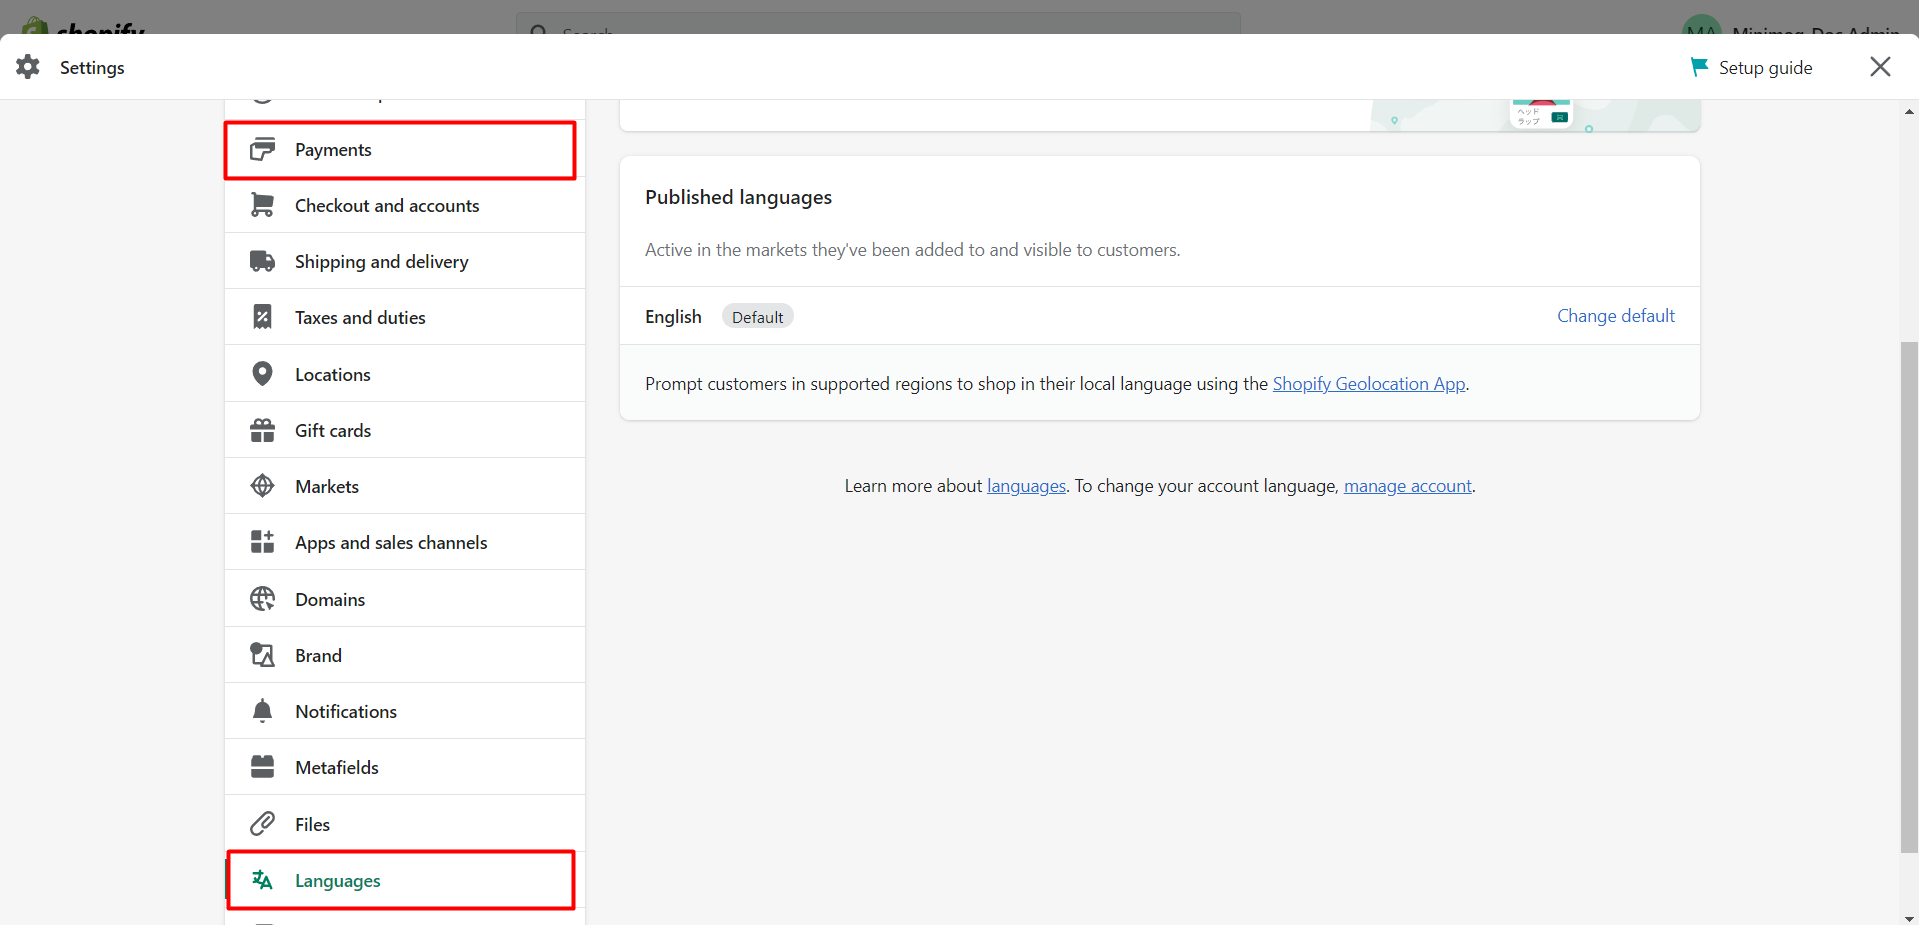Open Checkout and accounts settings
This screenshot has width=1919, height=925.
405,205
